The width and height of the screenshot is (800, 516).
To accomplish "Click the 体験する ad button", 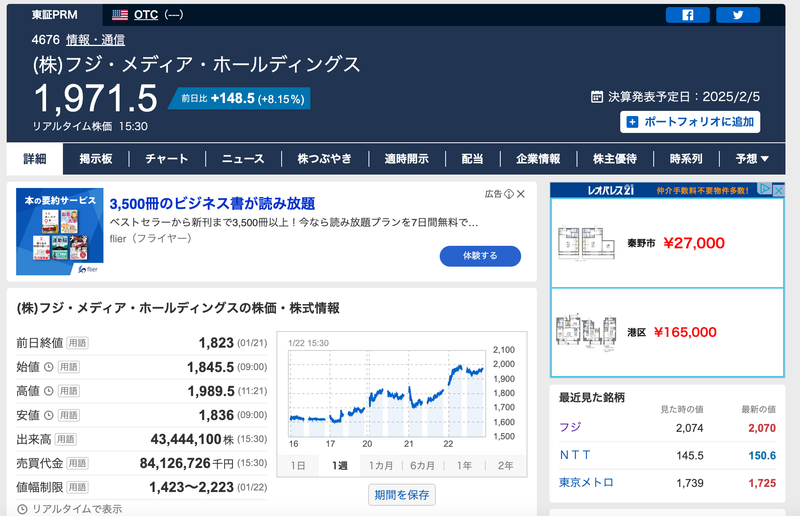I will click(480, 256).
